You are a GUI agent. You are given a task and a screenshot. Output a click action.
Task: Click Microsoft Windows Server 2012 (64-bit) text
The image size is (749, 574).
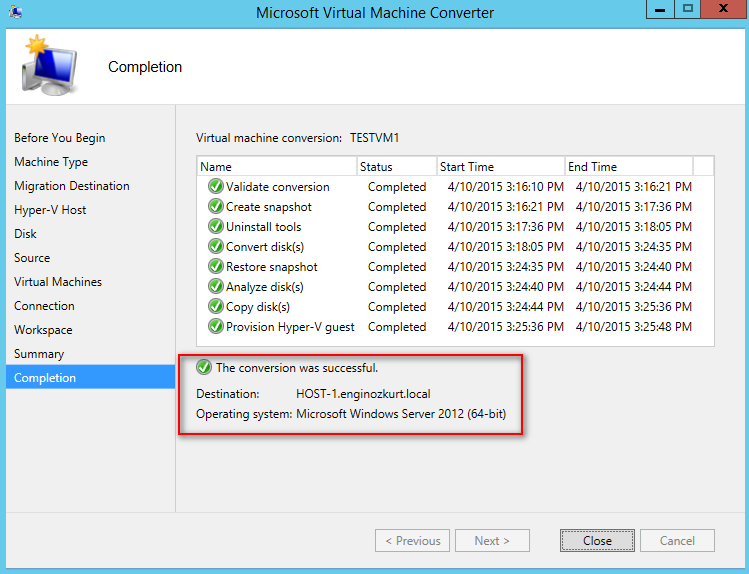[x=401, y=414]
